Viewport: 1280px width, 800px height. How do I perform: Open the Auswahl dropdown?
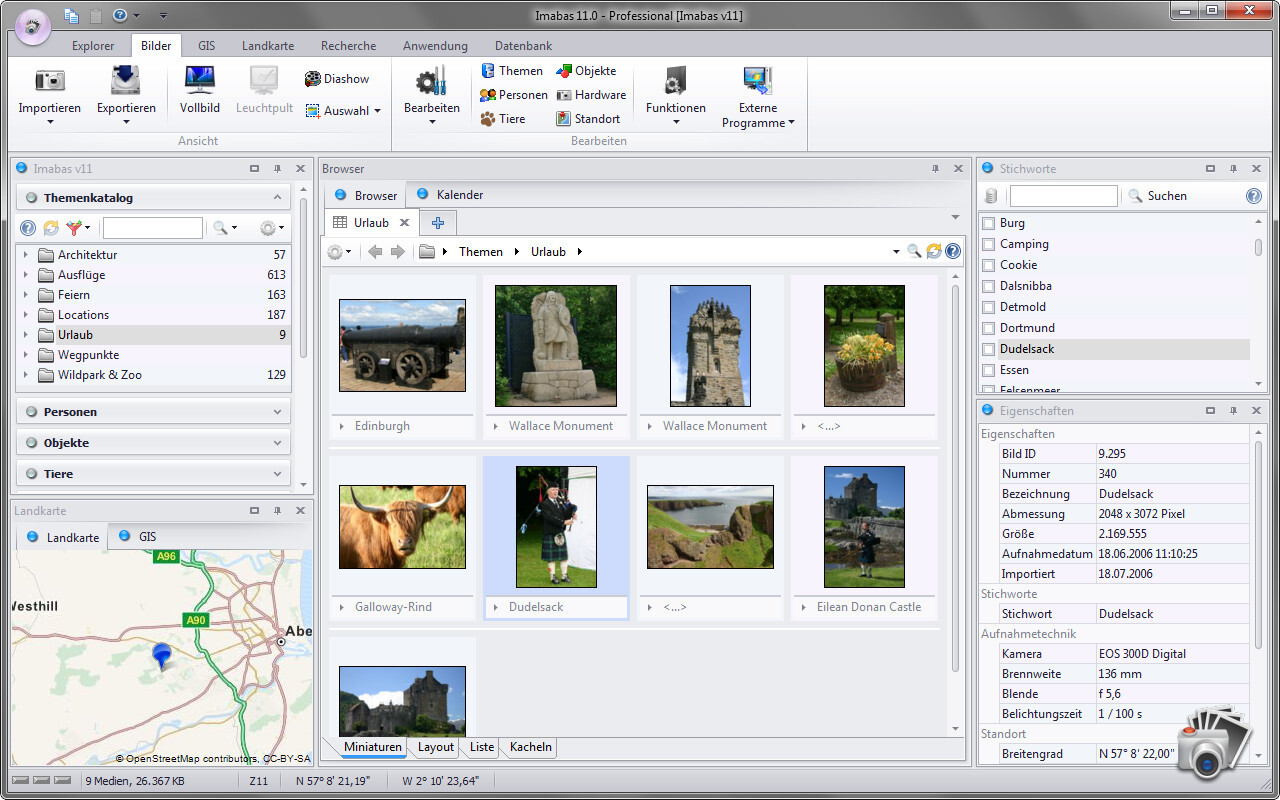click(343, 111)
